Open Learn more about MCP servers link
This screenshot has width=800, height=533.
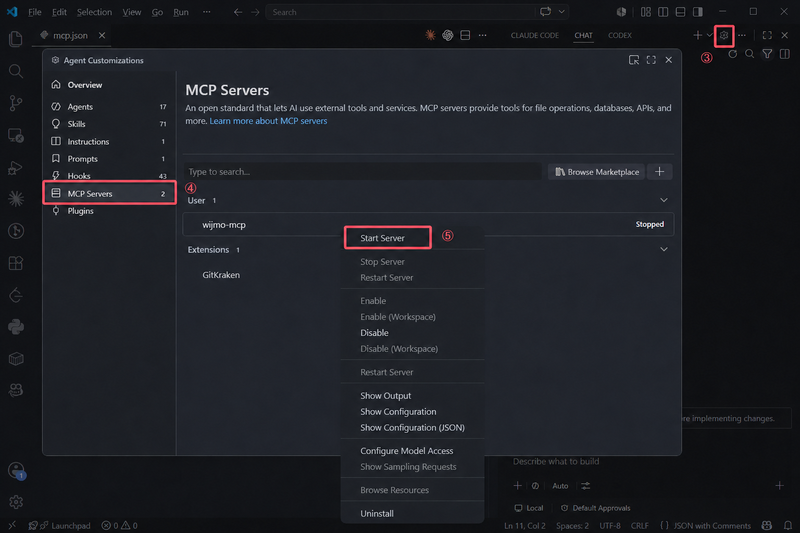[x=268, y=121]
